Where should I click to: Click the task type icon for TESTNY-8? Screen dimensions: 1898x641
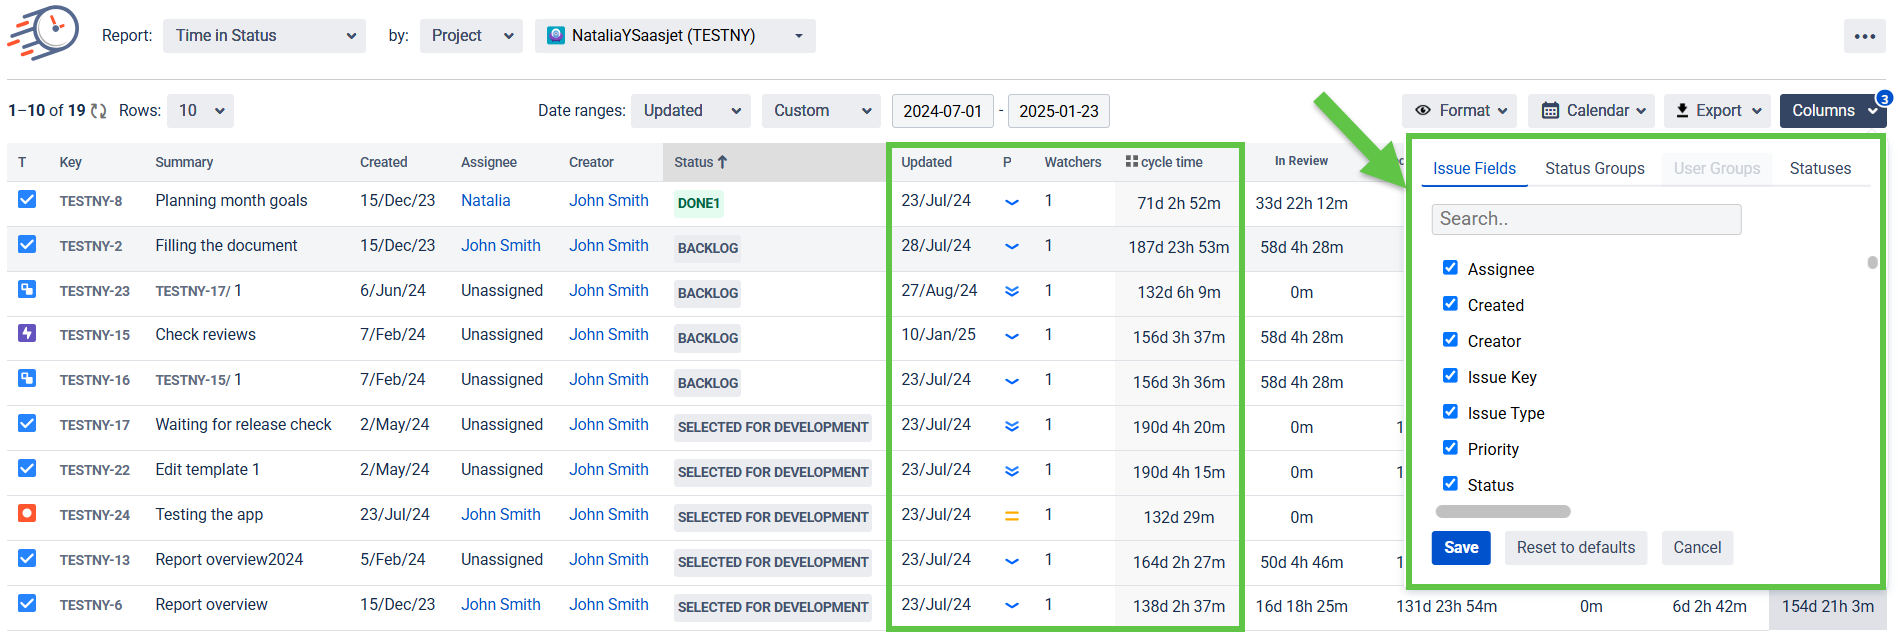click(27, 200)
